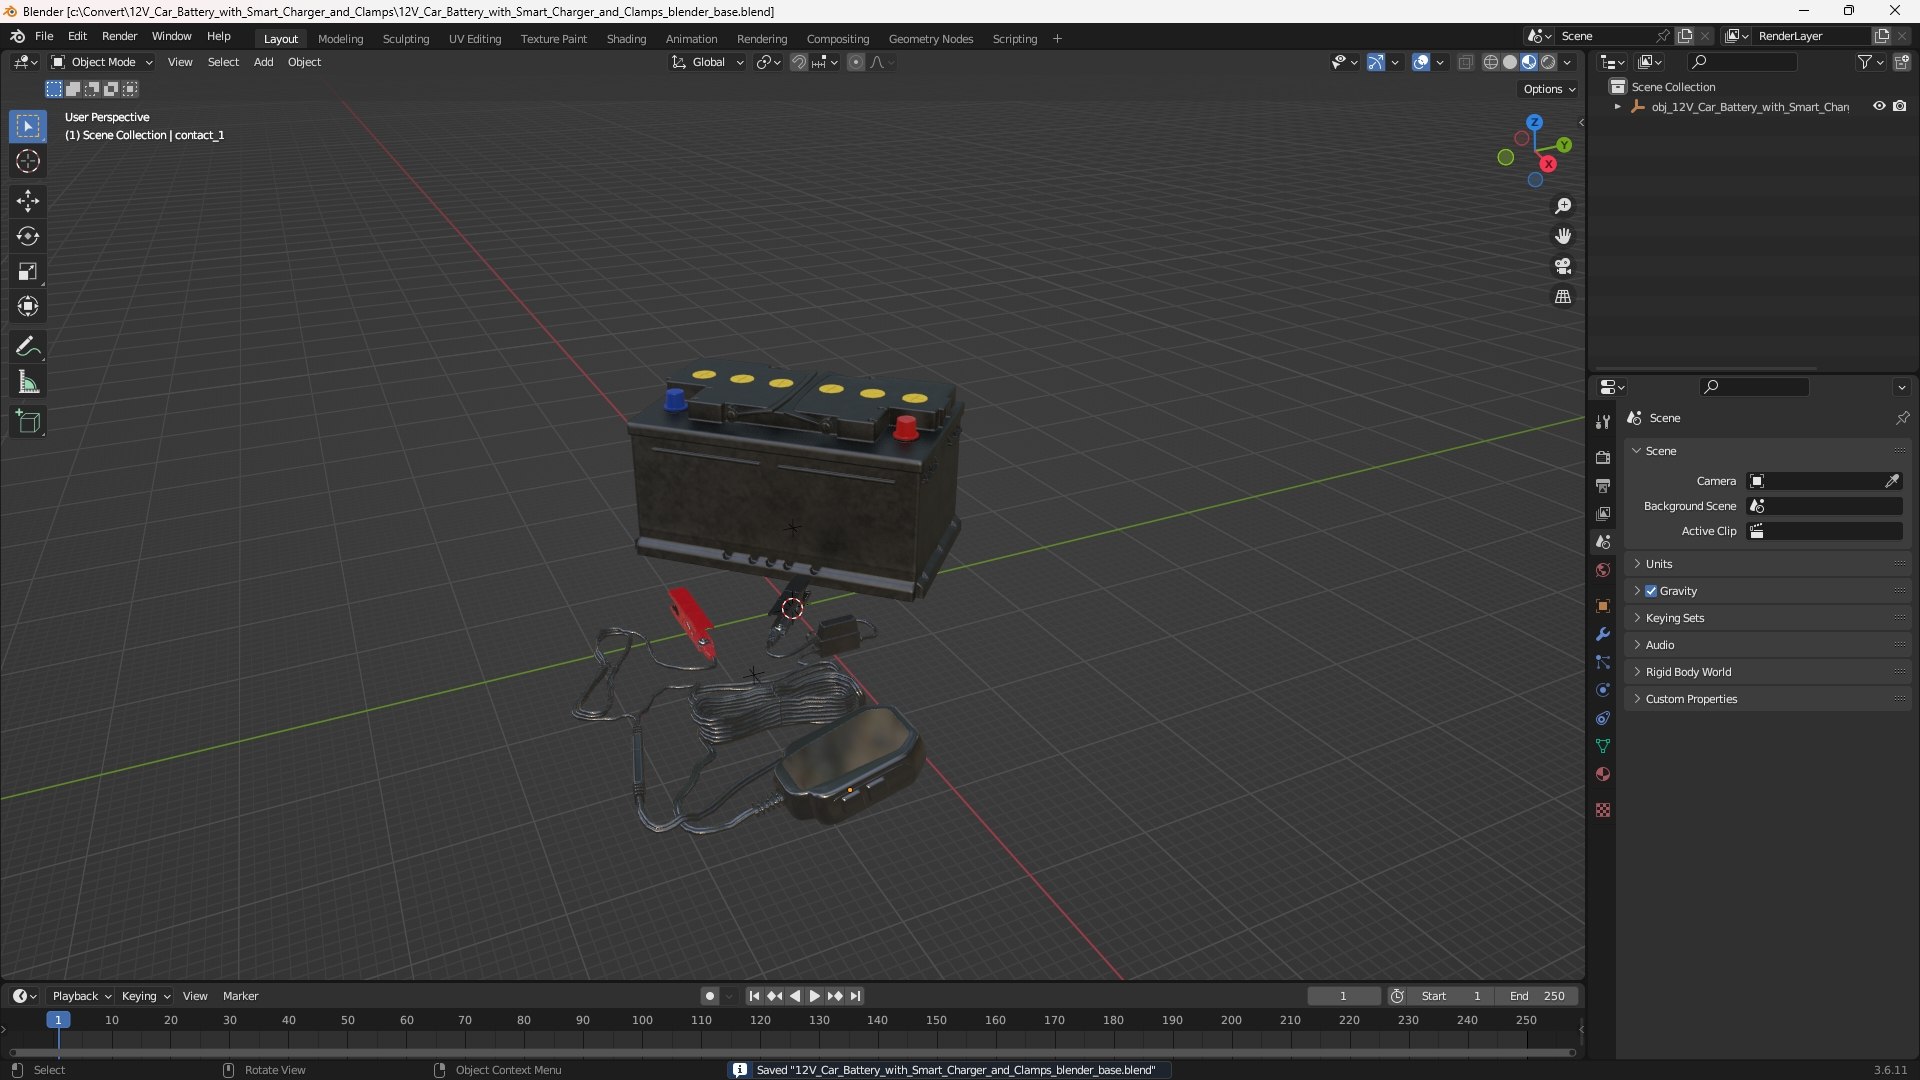Expand obj_12V_Car_Battery tree item arrow
The image size is (1920, 1080).
(1618, 107)
